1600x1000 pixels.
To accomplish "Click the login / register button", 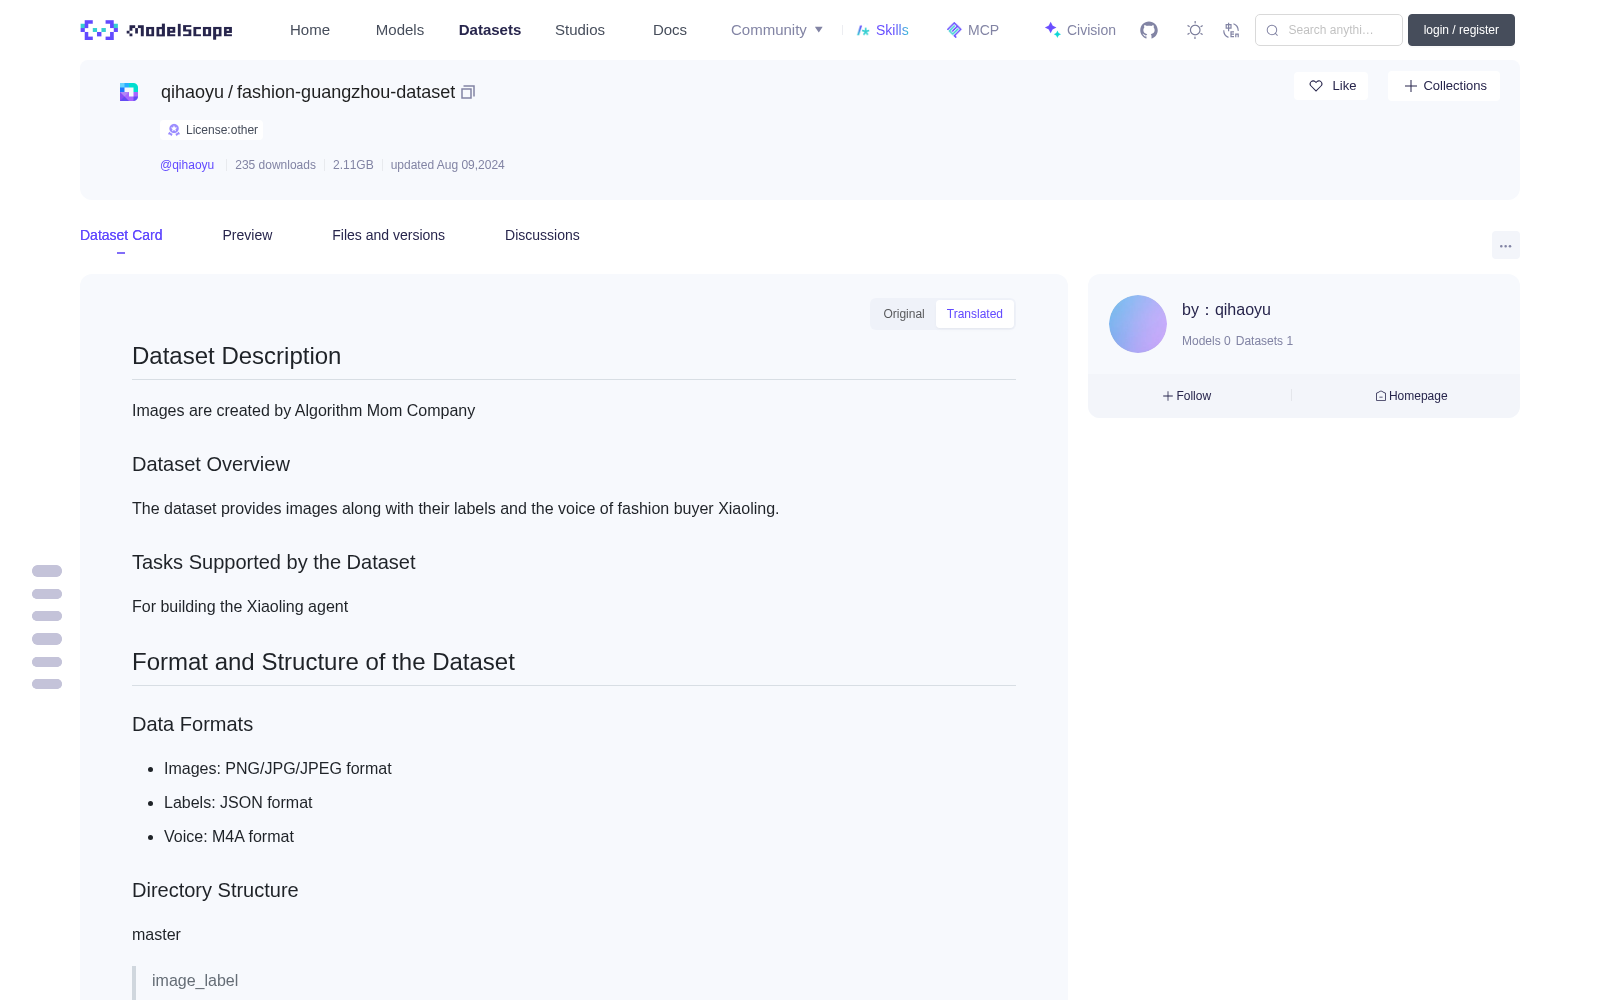I will click(x=1461, y=30).
